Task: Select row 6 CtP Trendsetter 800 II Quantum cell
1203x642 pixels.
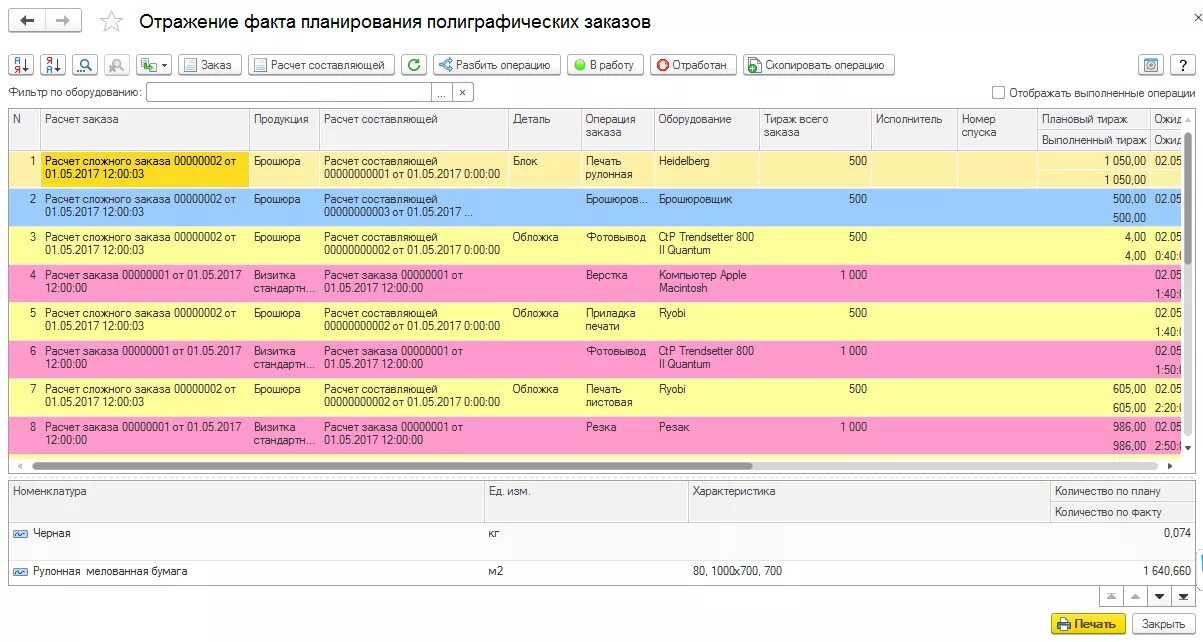Action: [707, 359]
